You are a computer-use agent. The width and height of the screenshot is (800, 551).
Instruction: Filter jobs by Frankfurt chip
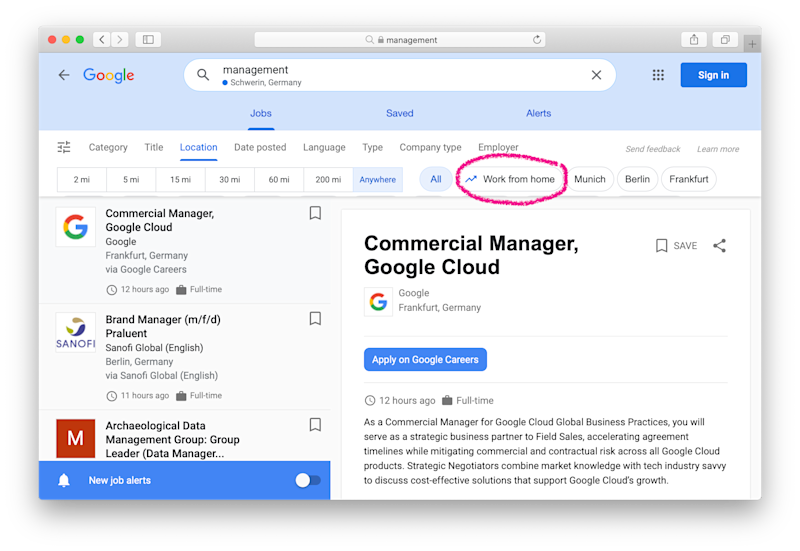(689, 179)
